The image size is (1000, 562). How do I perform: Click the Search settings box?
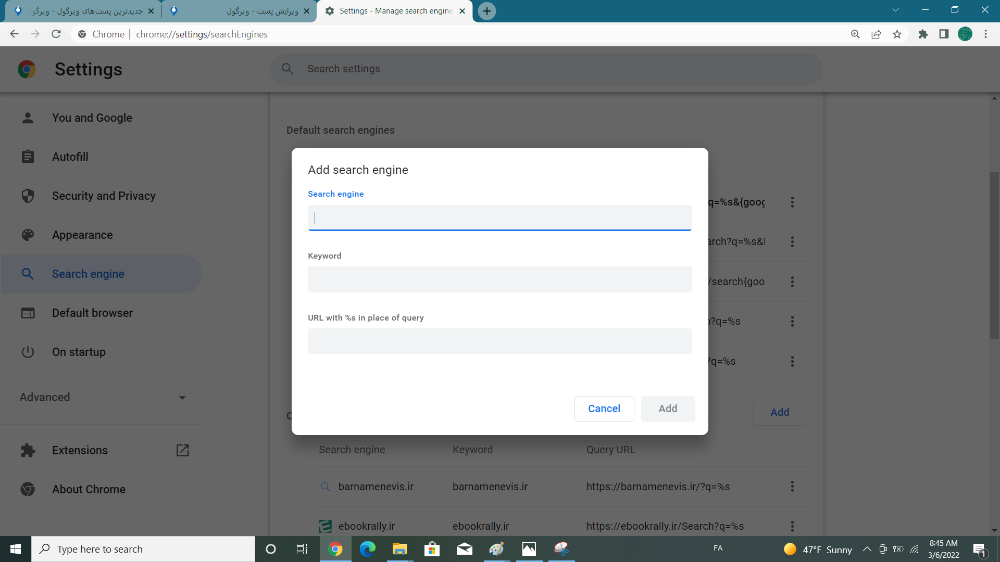(x=547, y=69)
